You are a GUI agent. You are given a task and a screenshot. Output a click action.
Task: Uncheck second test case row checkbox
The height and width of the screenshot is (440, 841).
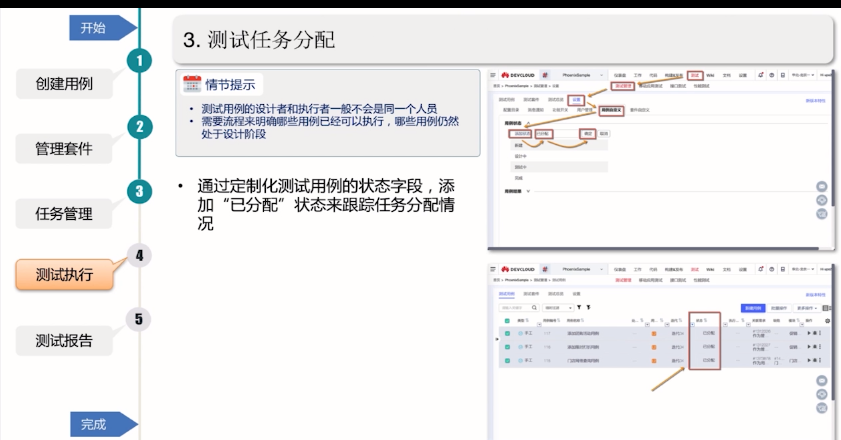[507, 347]
